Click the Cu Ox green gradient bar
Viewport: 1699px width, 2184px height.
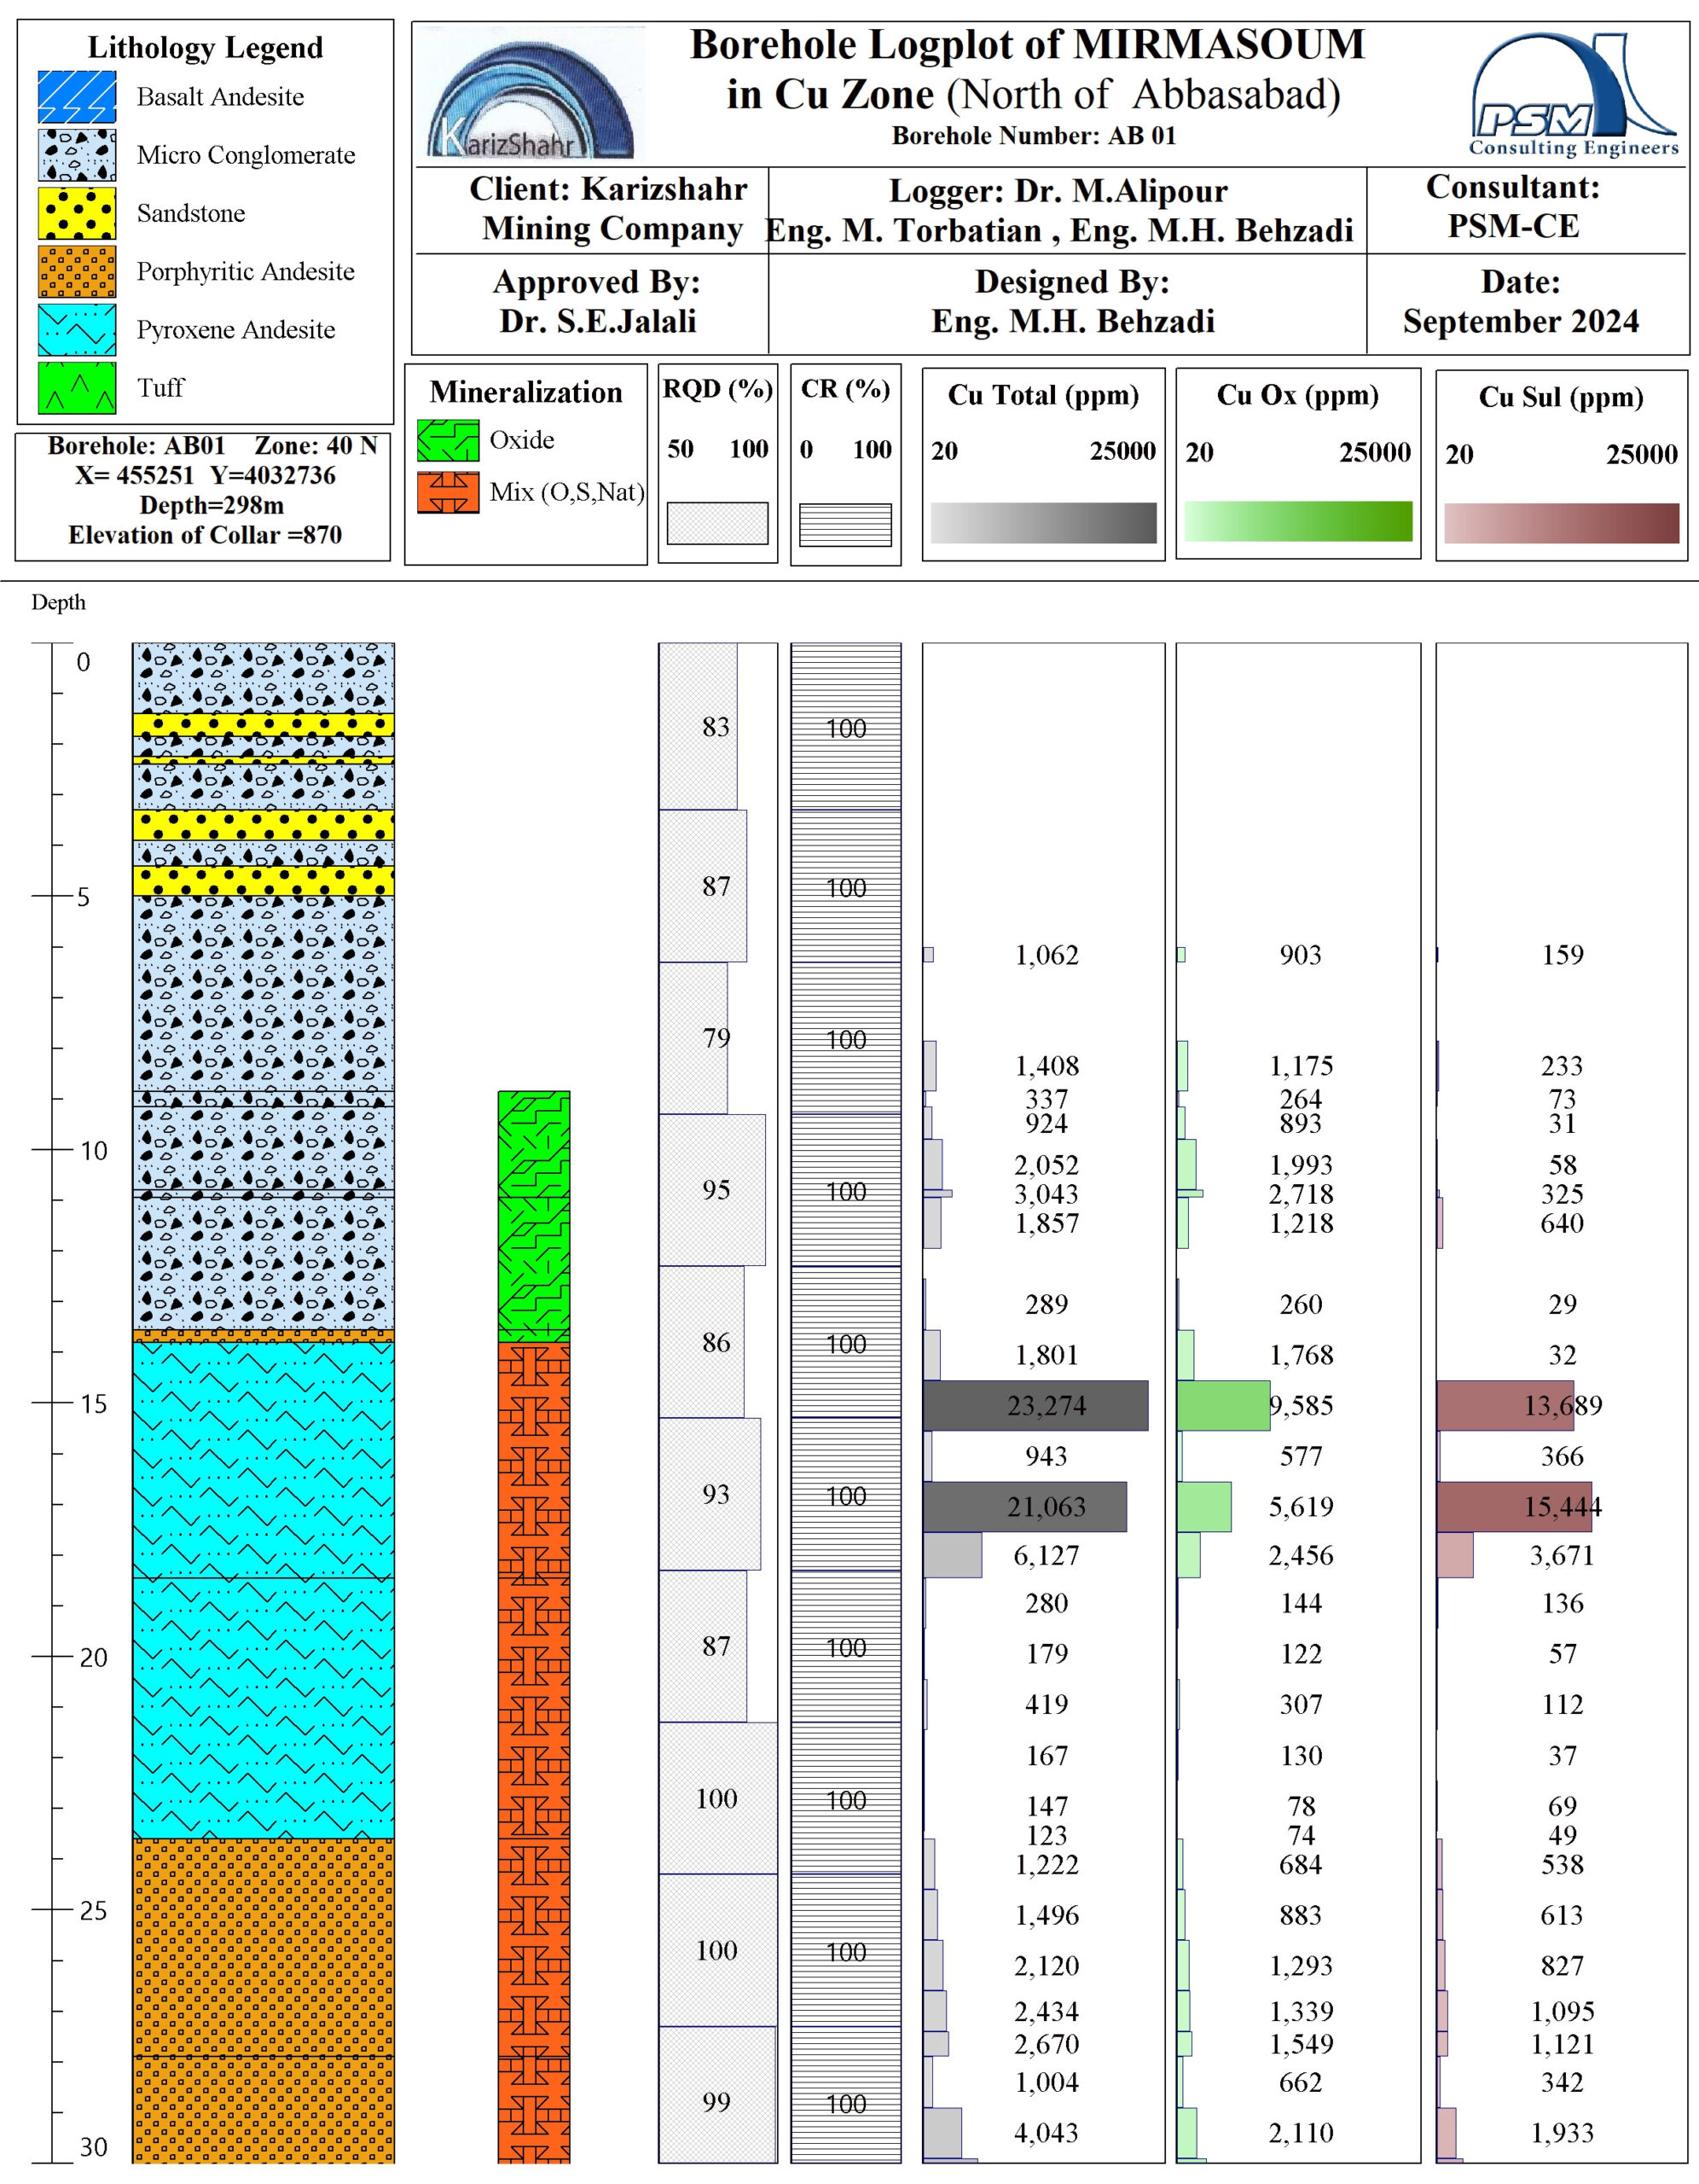coord(1298,521)
